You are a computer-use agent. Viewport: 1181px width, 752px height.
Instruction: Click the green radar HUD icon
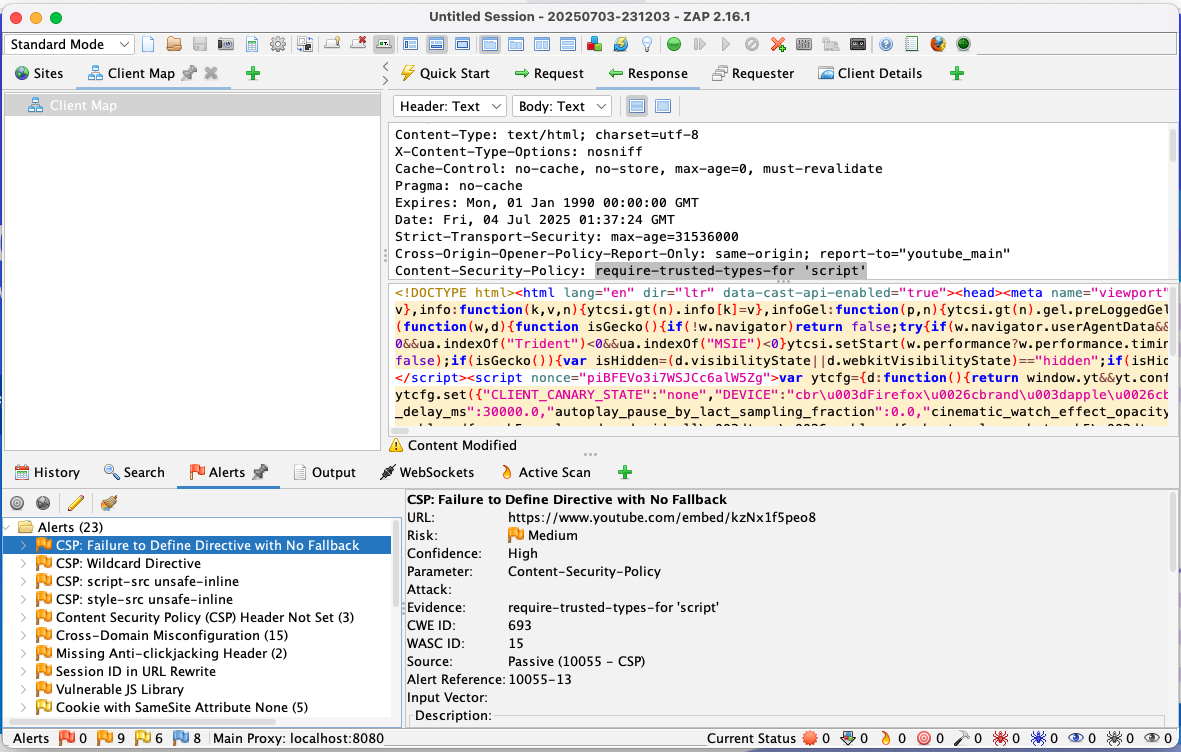963,44
